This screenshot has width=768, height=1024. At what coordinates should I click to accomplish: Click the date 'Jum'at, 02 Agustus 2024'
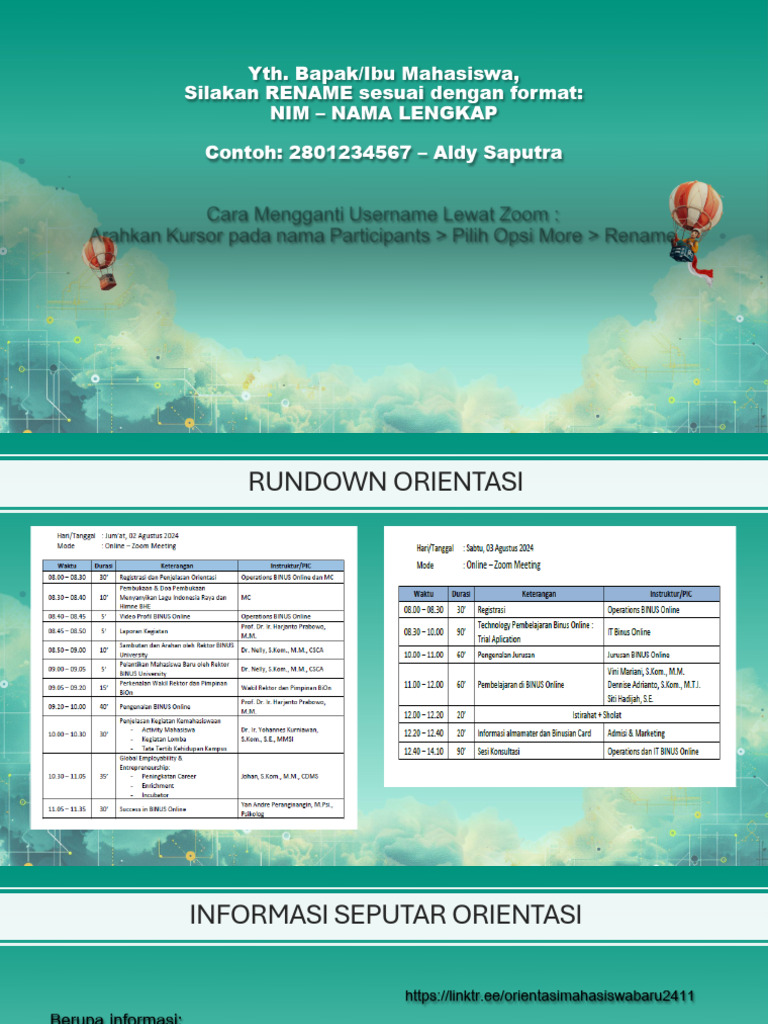click(x=142, y=536)
